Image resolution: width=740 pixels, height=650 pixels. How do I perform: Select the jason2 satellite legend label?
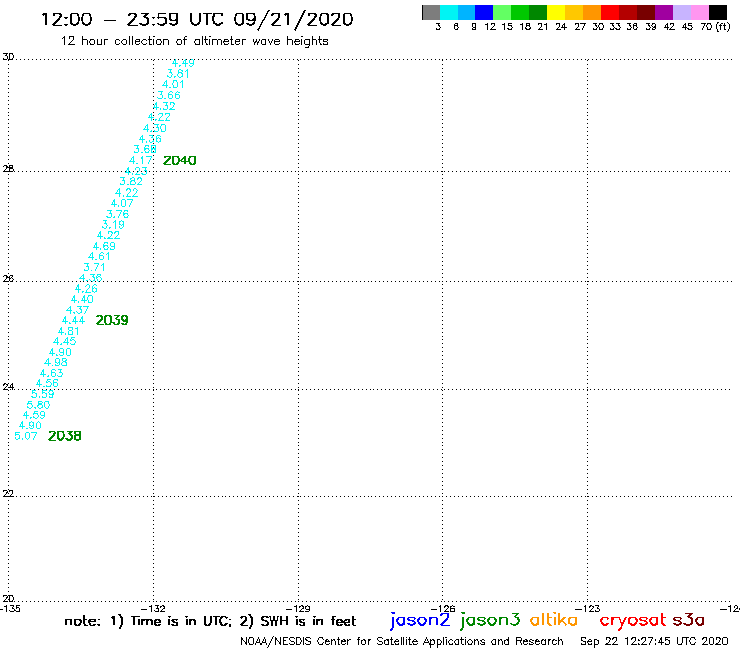point(420,620)
